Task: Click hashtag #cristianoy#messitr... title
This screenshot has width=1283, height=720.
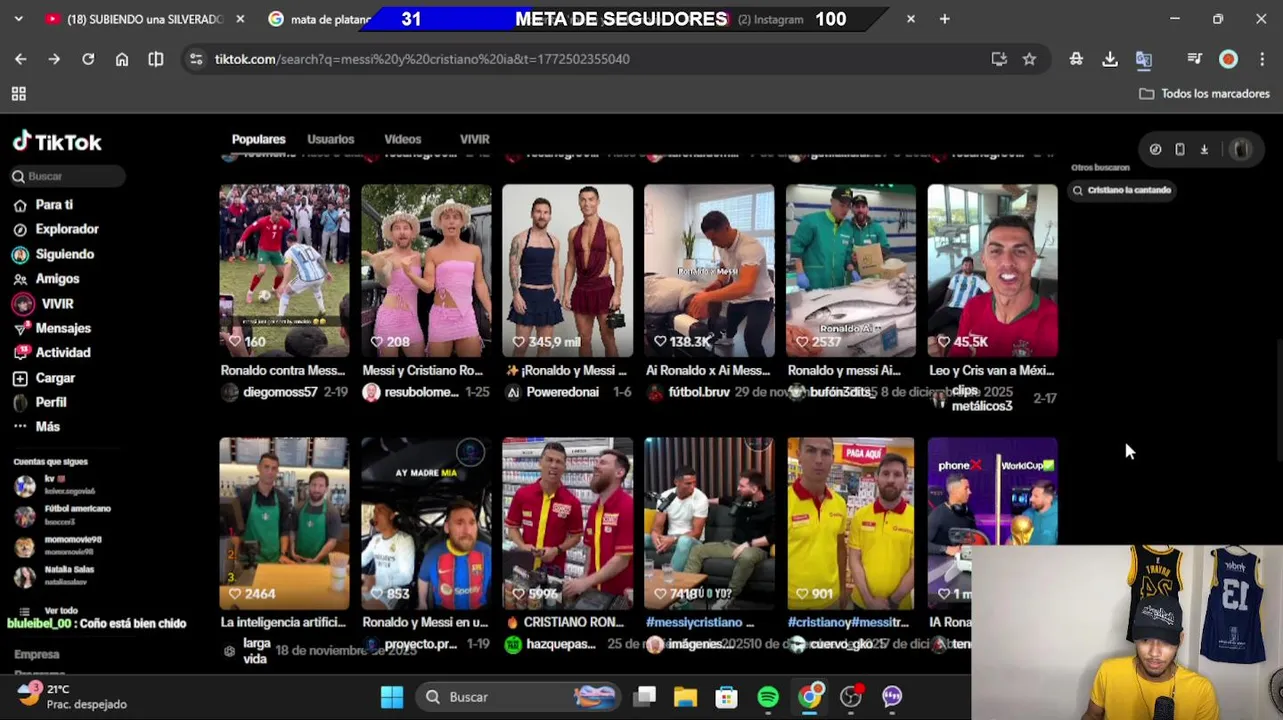Action: pyautogui.click(x=848, y=622)
